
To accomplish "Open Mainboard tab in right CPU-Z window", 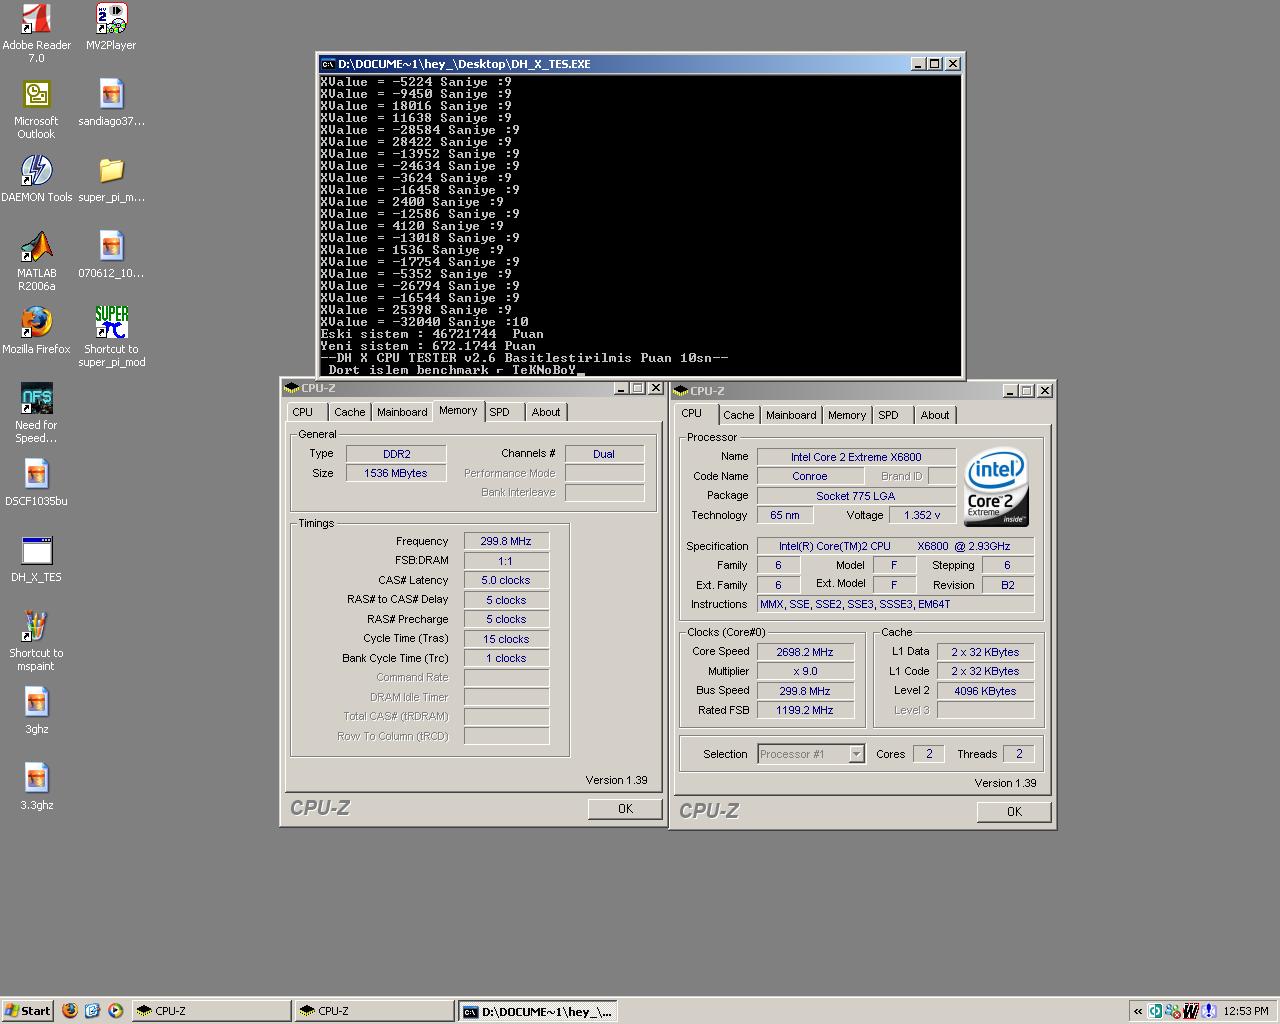I will (x=791, y=415).
